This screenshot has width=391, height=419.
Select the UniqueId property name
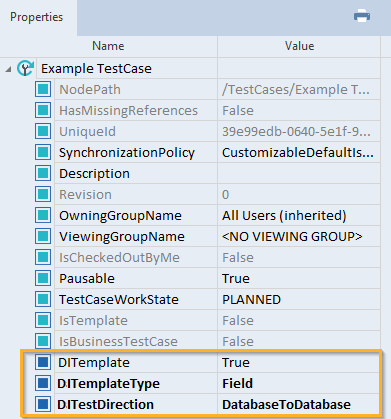(87, 131)
